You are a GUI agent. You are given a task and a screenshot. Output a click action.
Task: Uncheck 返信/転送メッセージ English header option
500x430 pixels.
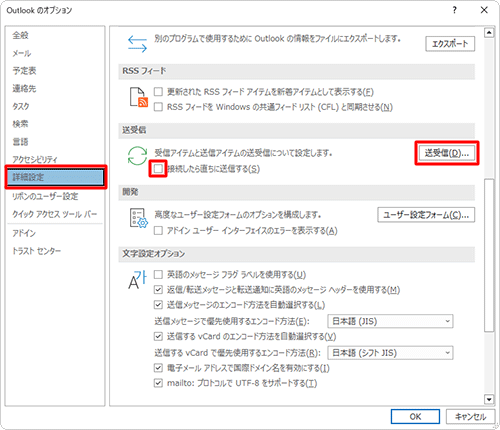click(x=158, y=290)
